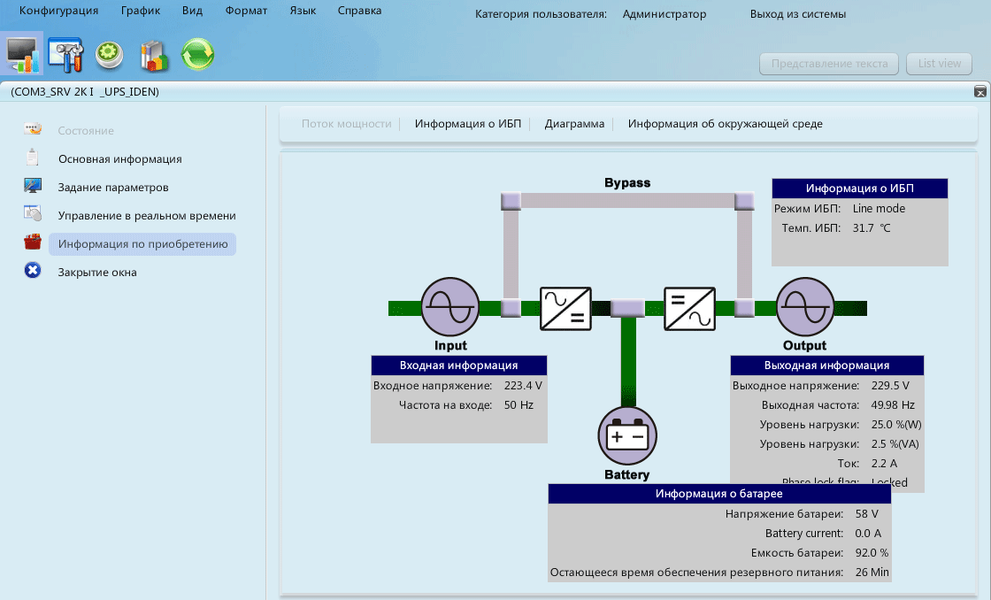The height and width of the screenshot is (600, 991).
Task: Click the Задание параметров monitor icon
Action: (32, 186)
